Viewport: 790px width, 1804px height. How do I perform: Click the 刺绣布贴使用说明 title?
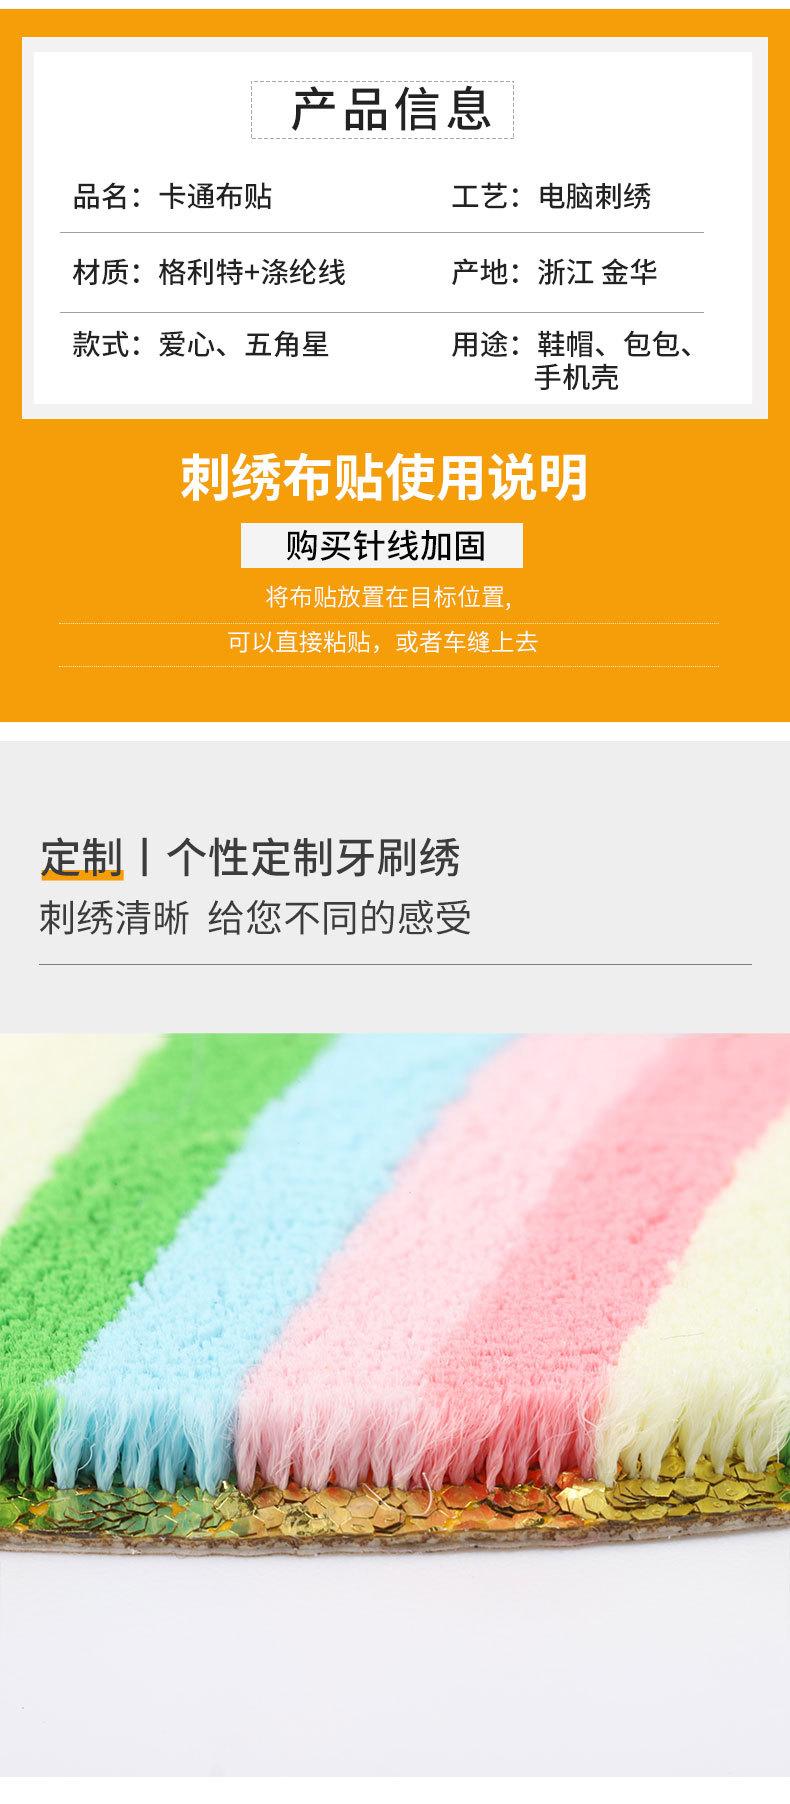(x=384, y=478)
